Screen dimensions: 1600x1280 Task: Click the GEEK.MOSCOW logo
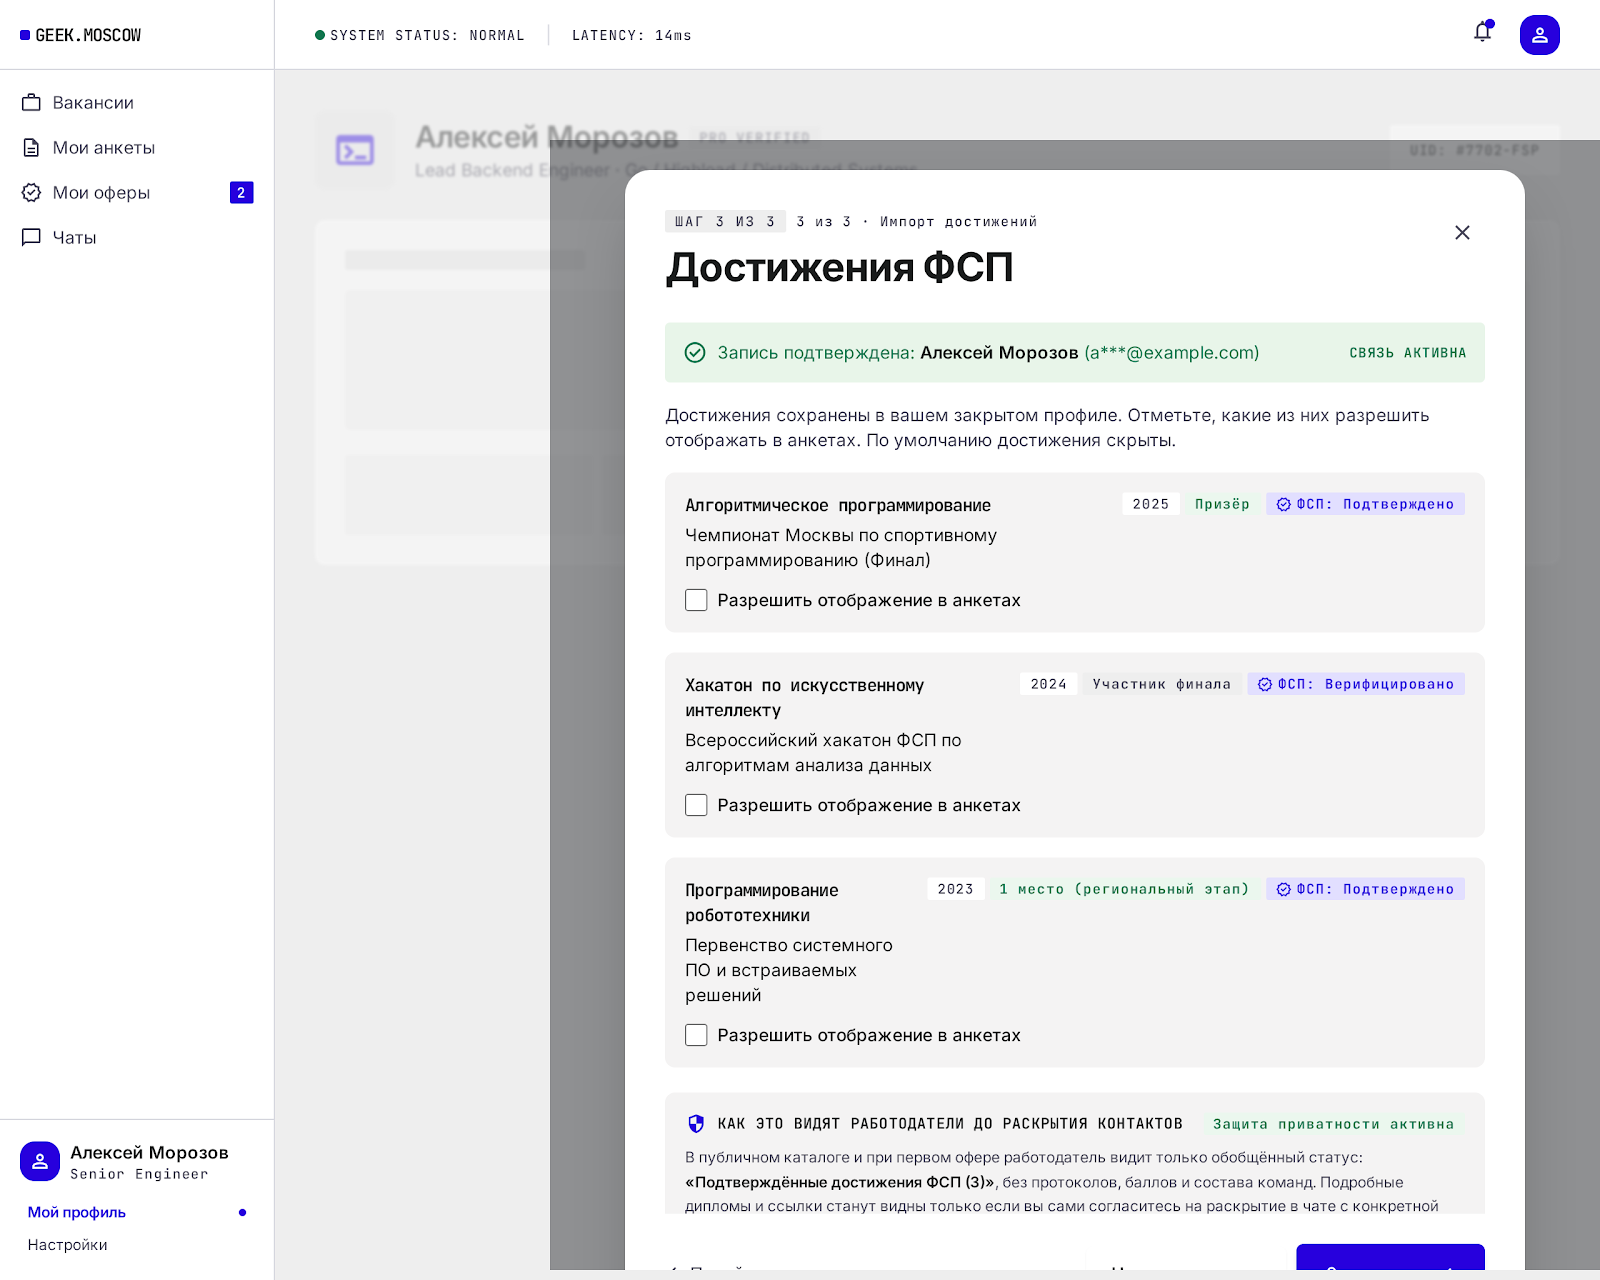[81, 35]
